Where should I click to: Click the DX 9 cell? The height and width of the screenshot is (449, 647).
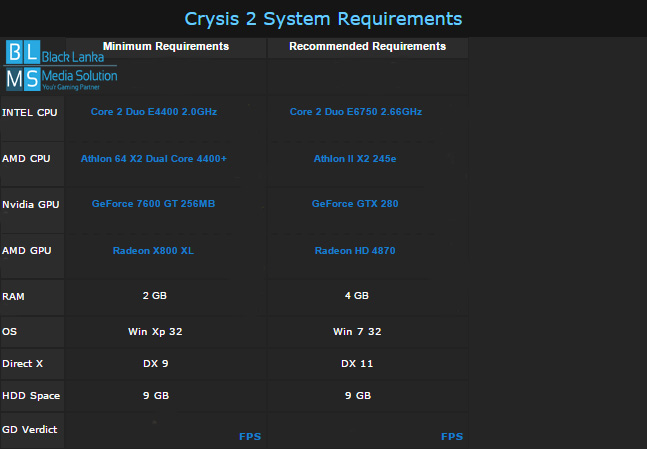[156, 364]
